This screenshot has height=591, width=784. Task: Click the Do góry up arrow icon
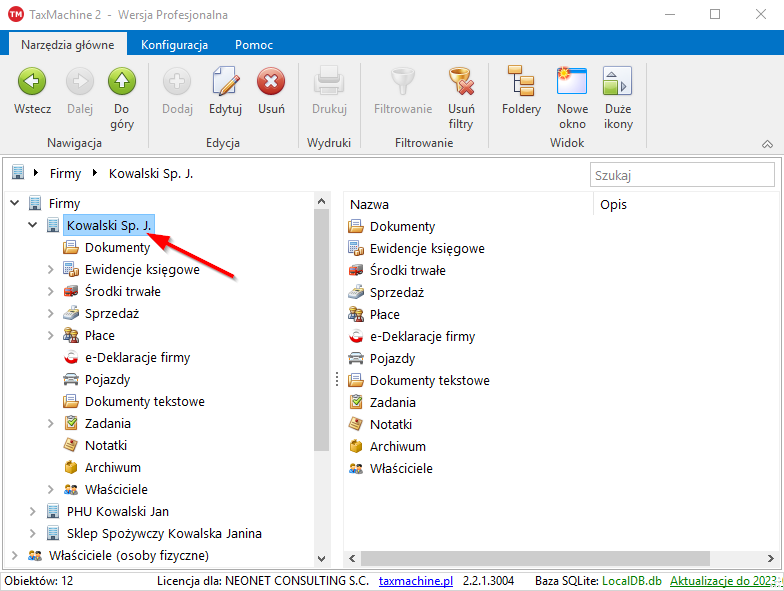point(122,83)
